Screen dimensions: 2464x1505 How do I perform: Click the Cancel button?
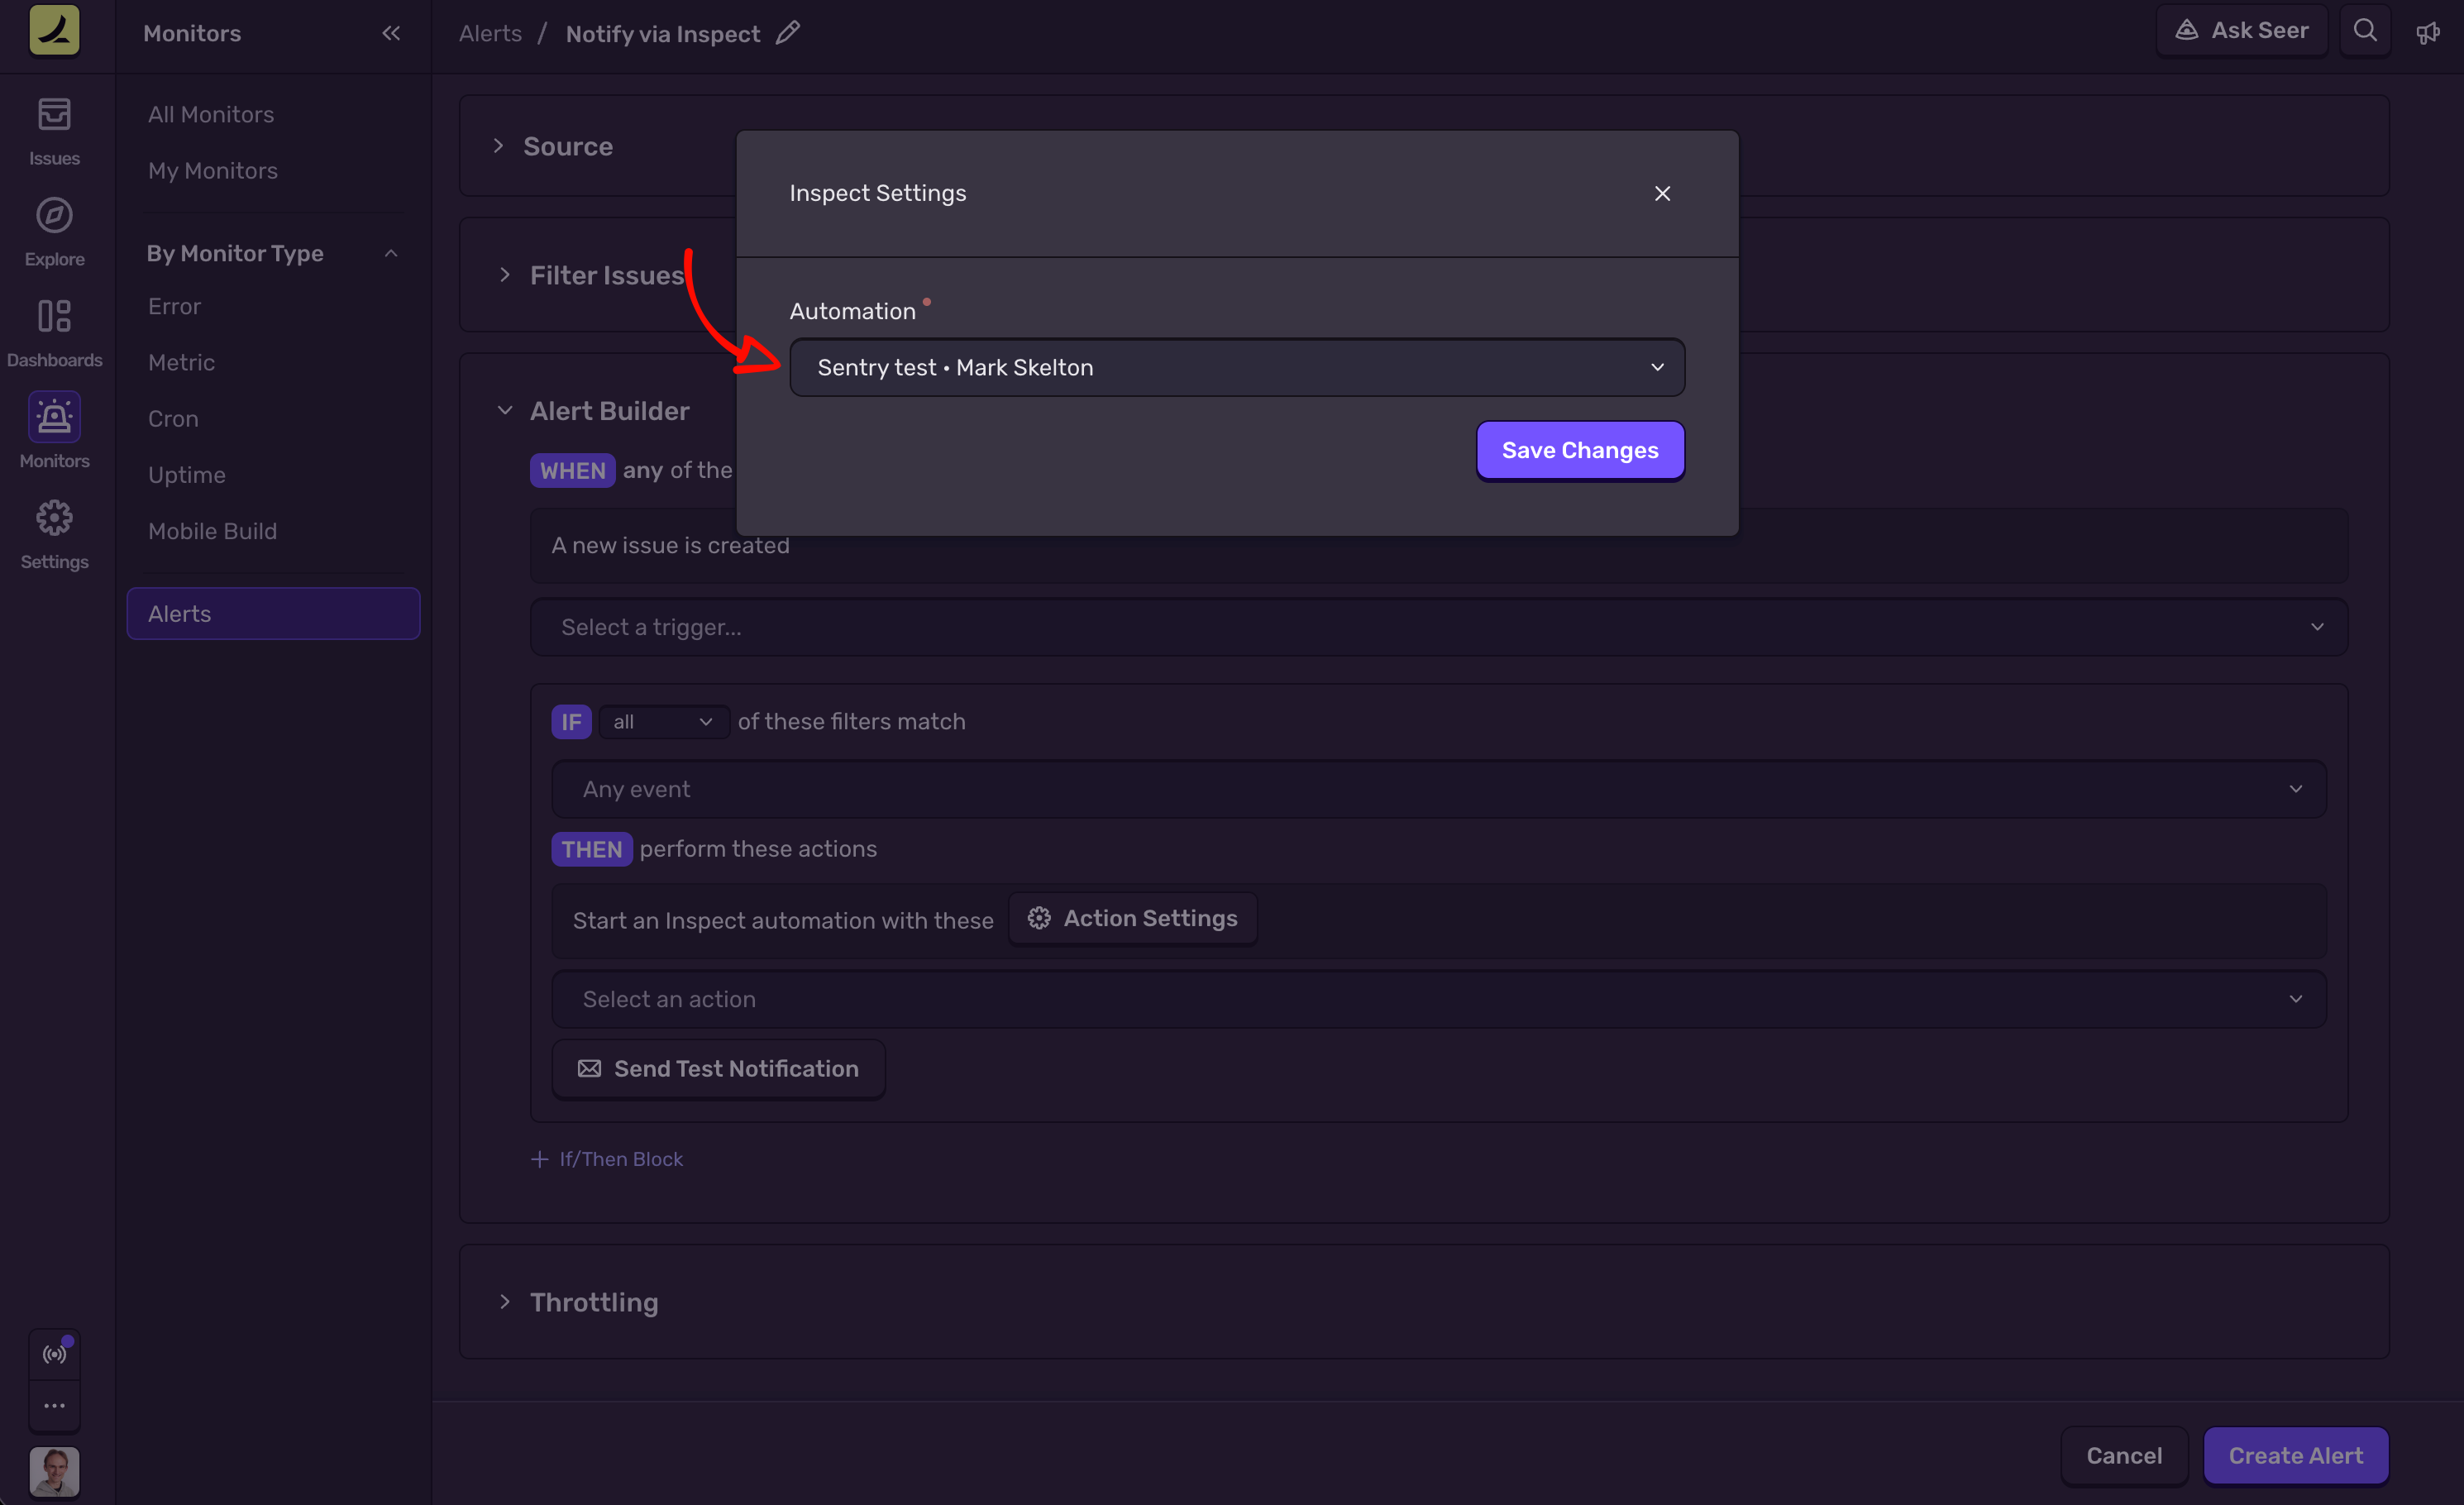[x=2124, y=1456]
